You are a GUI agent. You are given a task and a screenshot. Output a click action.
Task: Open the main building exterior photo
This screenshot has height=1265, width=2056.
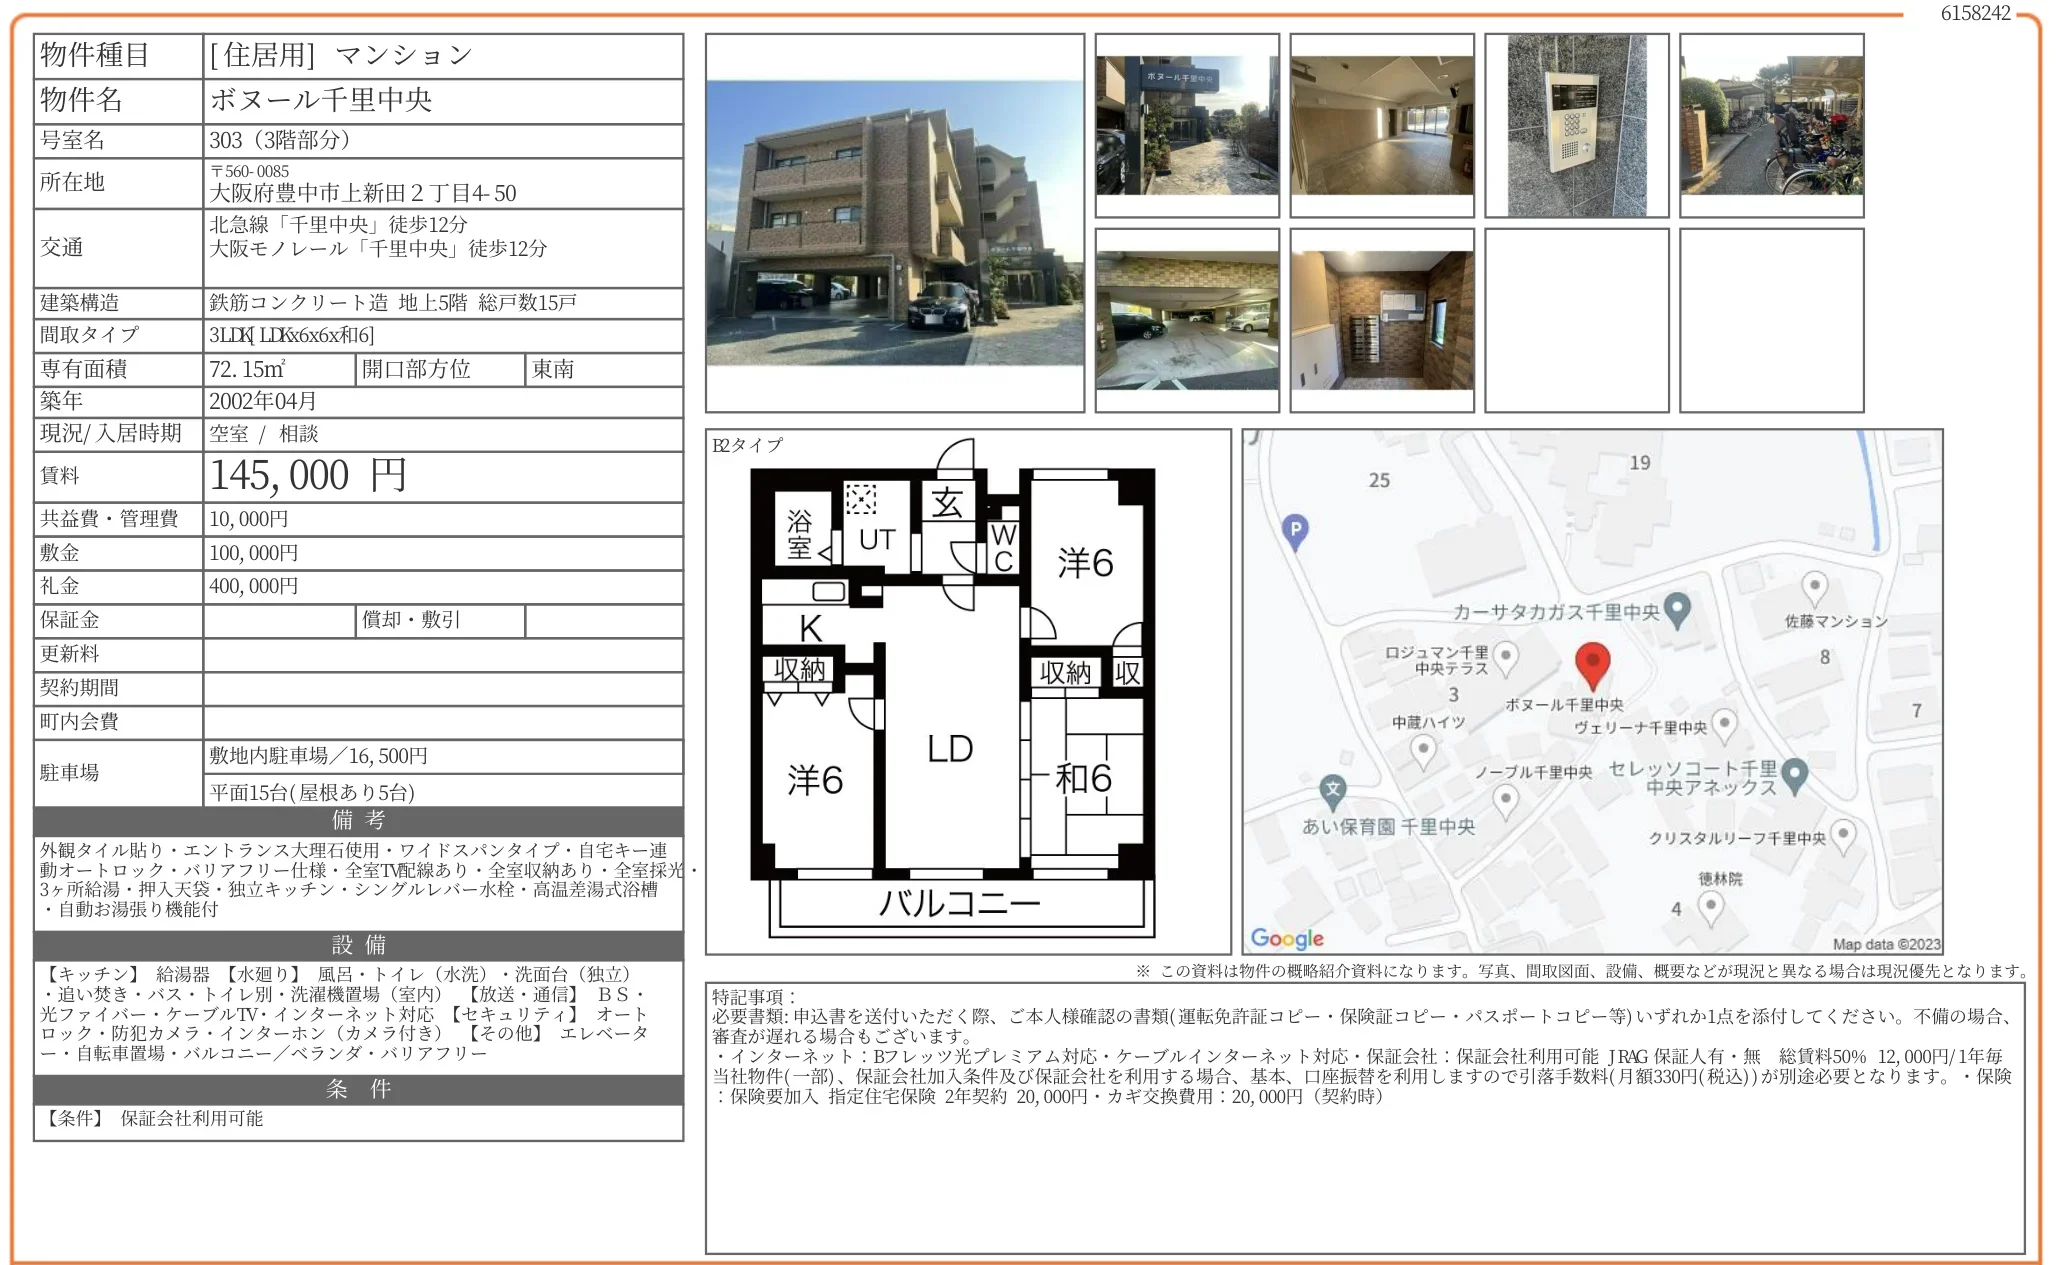point(894,223)
